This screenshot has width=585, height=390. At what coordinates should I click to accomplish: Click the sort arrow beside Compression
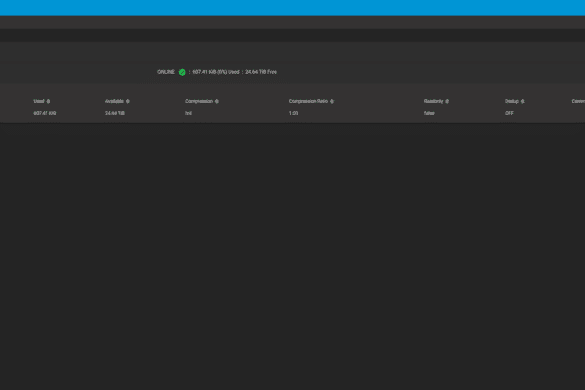217,101
